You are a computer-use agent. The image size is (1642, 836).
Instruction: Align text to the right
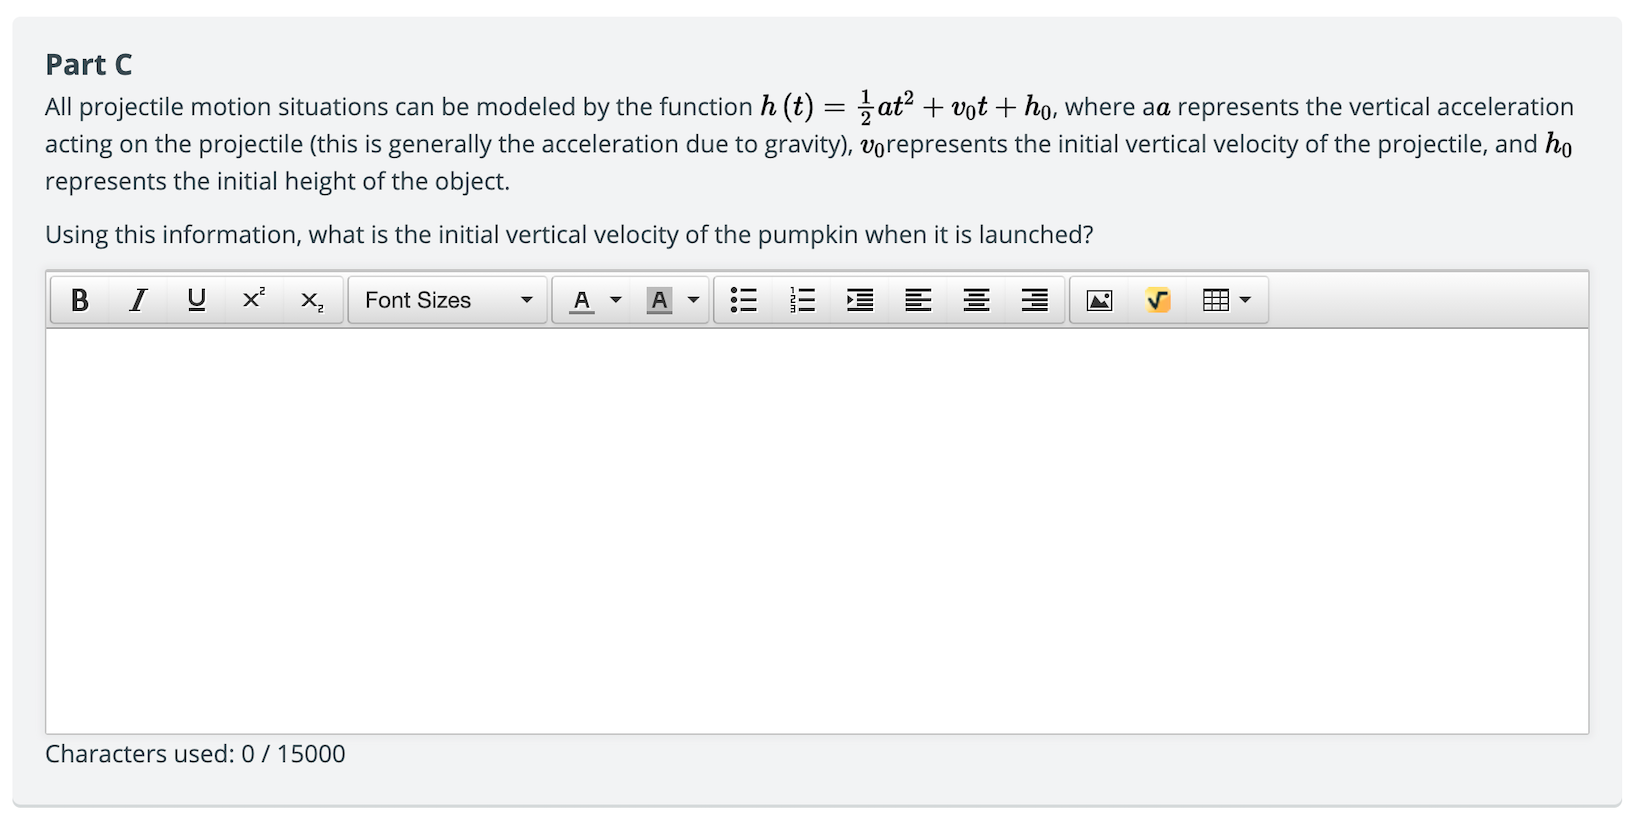pyautogui.click(x=1034, y=300)
